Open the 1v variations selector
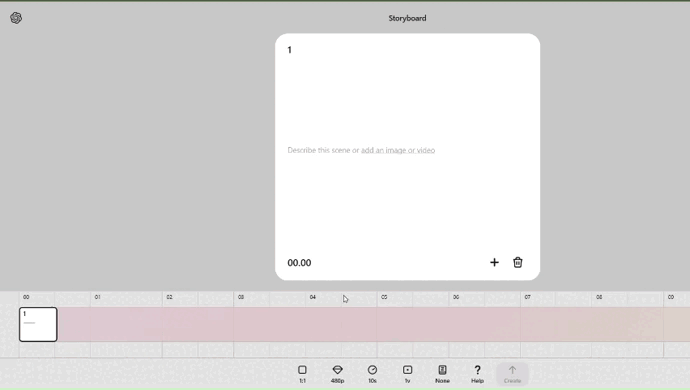This screenshot has width=690, height=390. point(407,374)
